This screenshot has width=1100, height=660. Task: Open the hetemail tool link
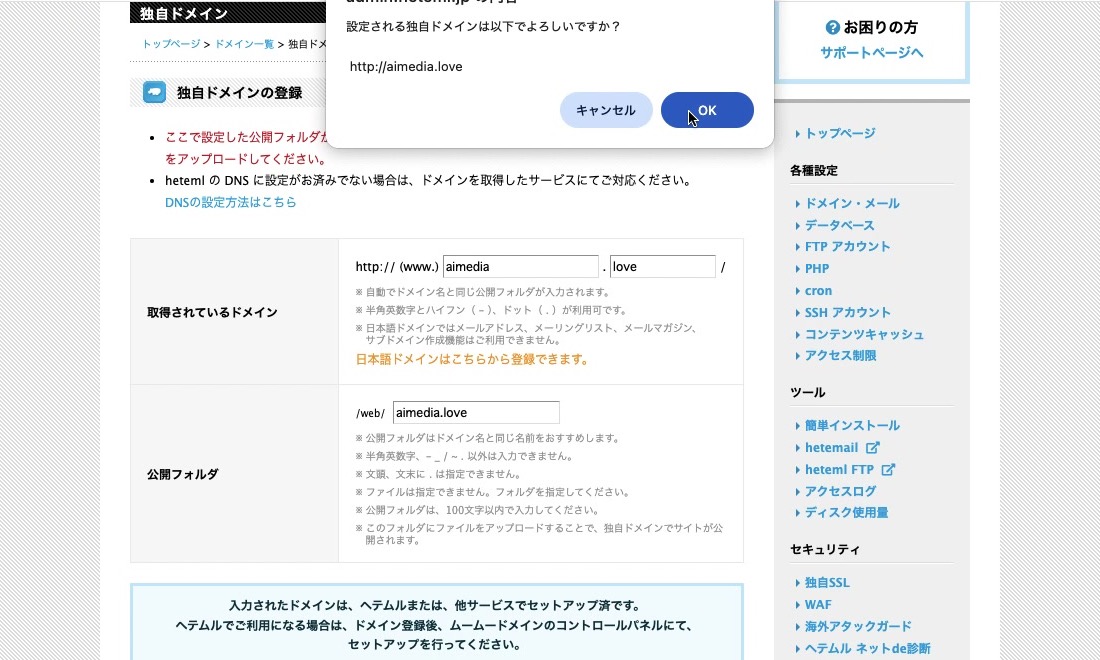click(x=831, y=447)
